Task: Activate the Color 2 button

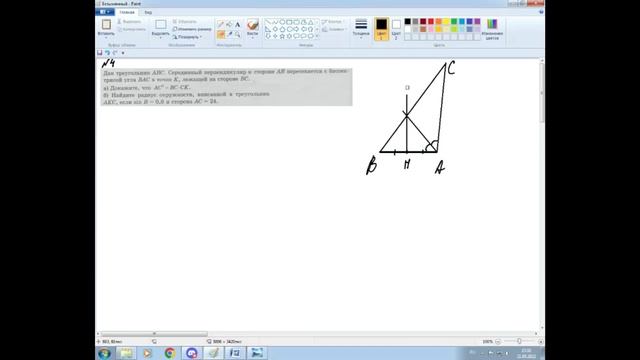Action: coord(396,29)
